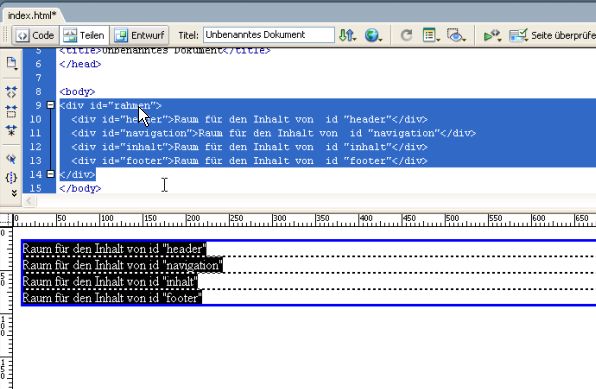
Task: Click the inhalt div text in design view
Action: [x=110, y=281]
